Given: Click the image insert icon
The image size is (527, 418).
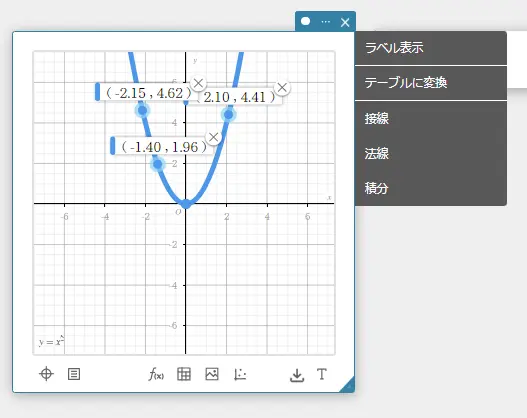Looking at the screenshot, I should coord(212,374).
